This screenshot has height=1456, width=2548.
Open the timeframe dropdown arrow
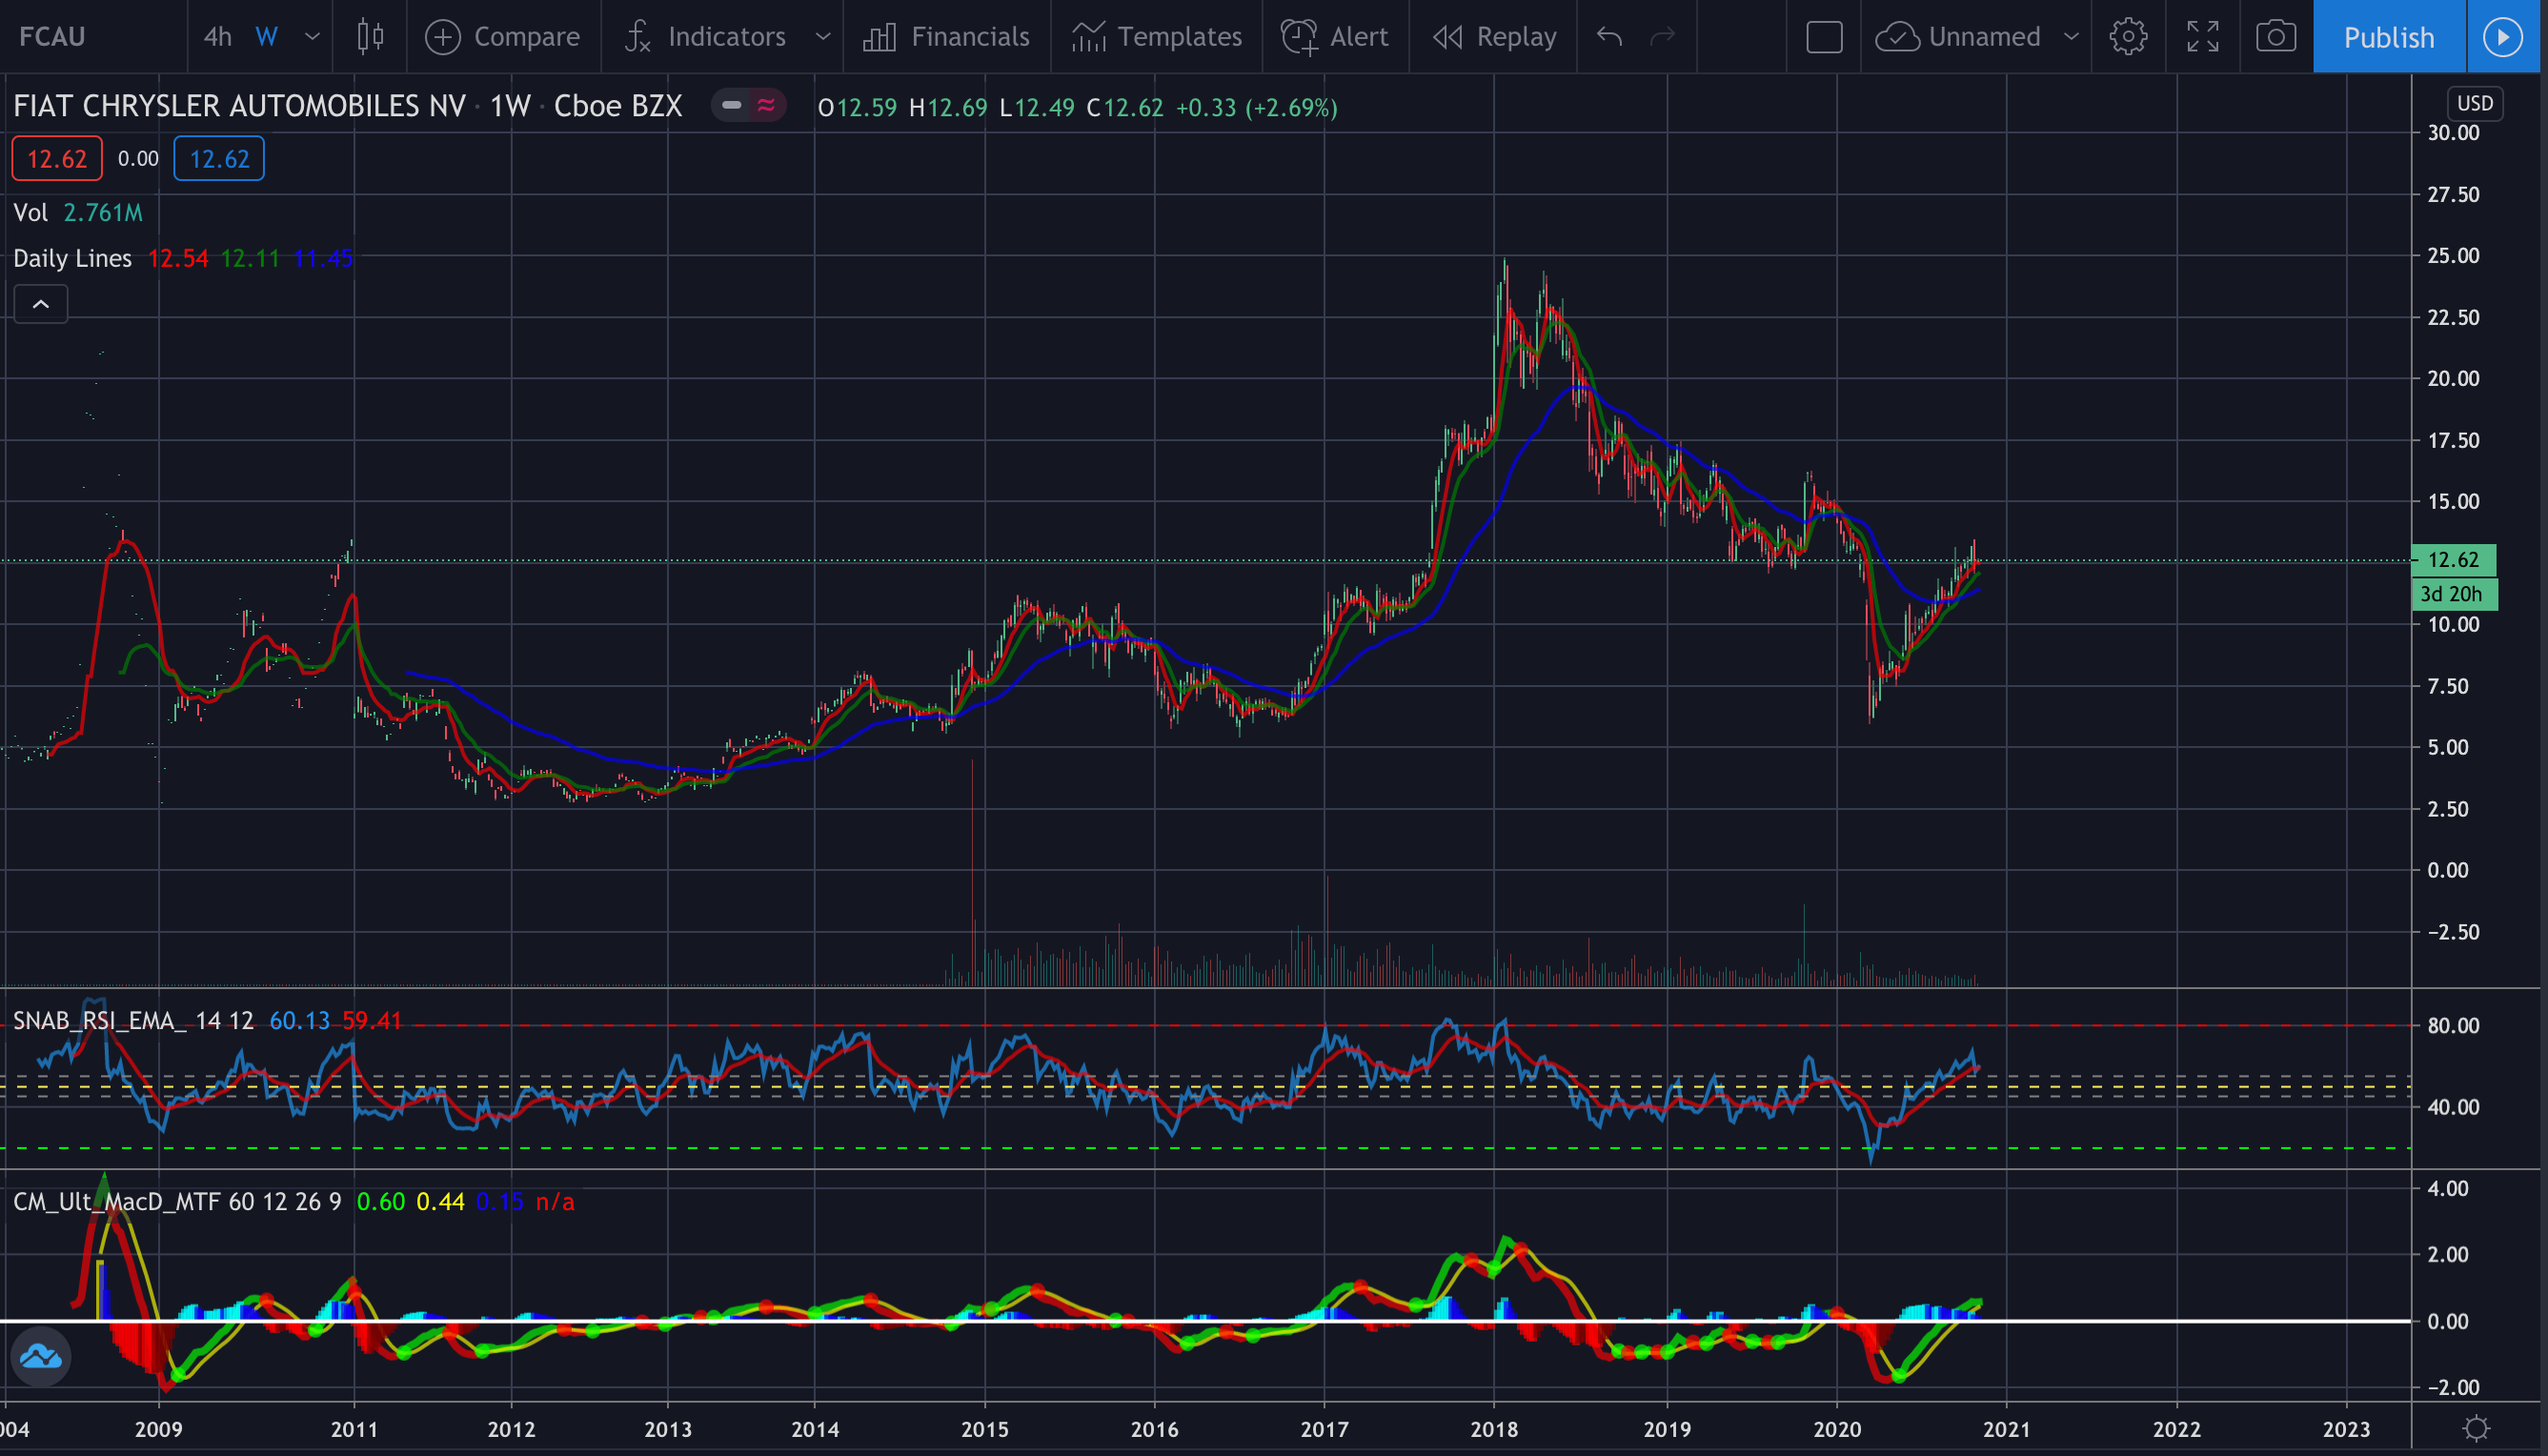(312, 37)
